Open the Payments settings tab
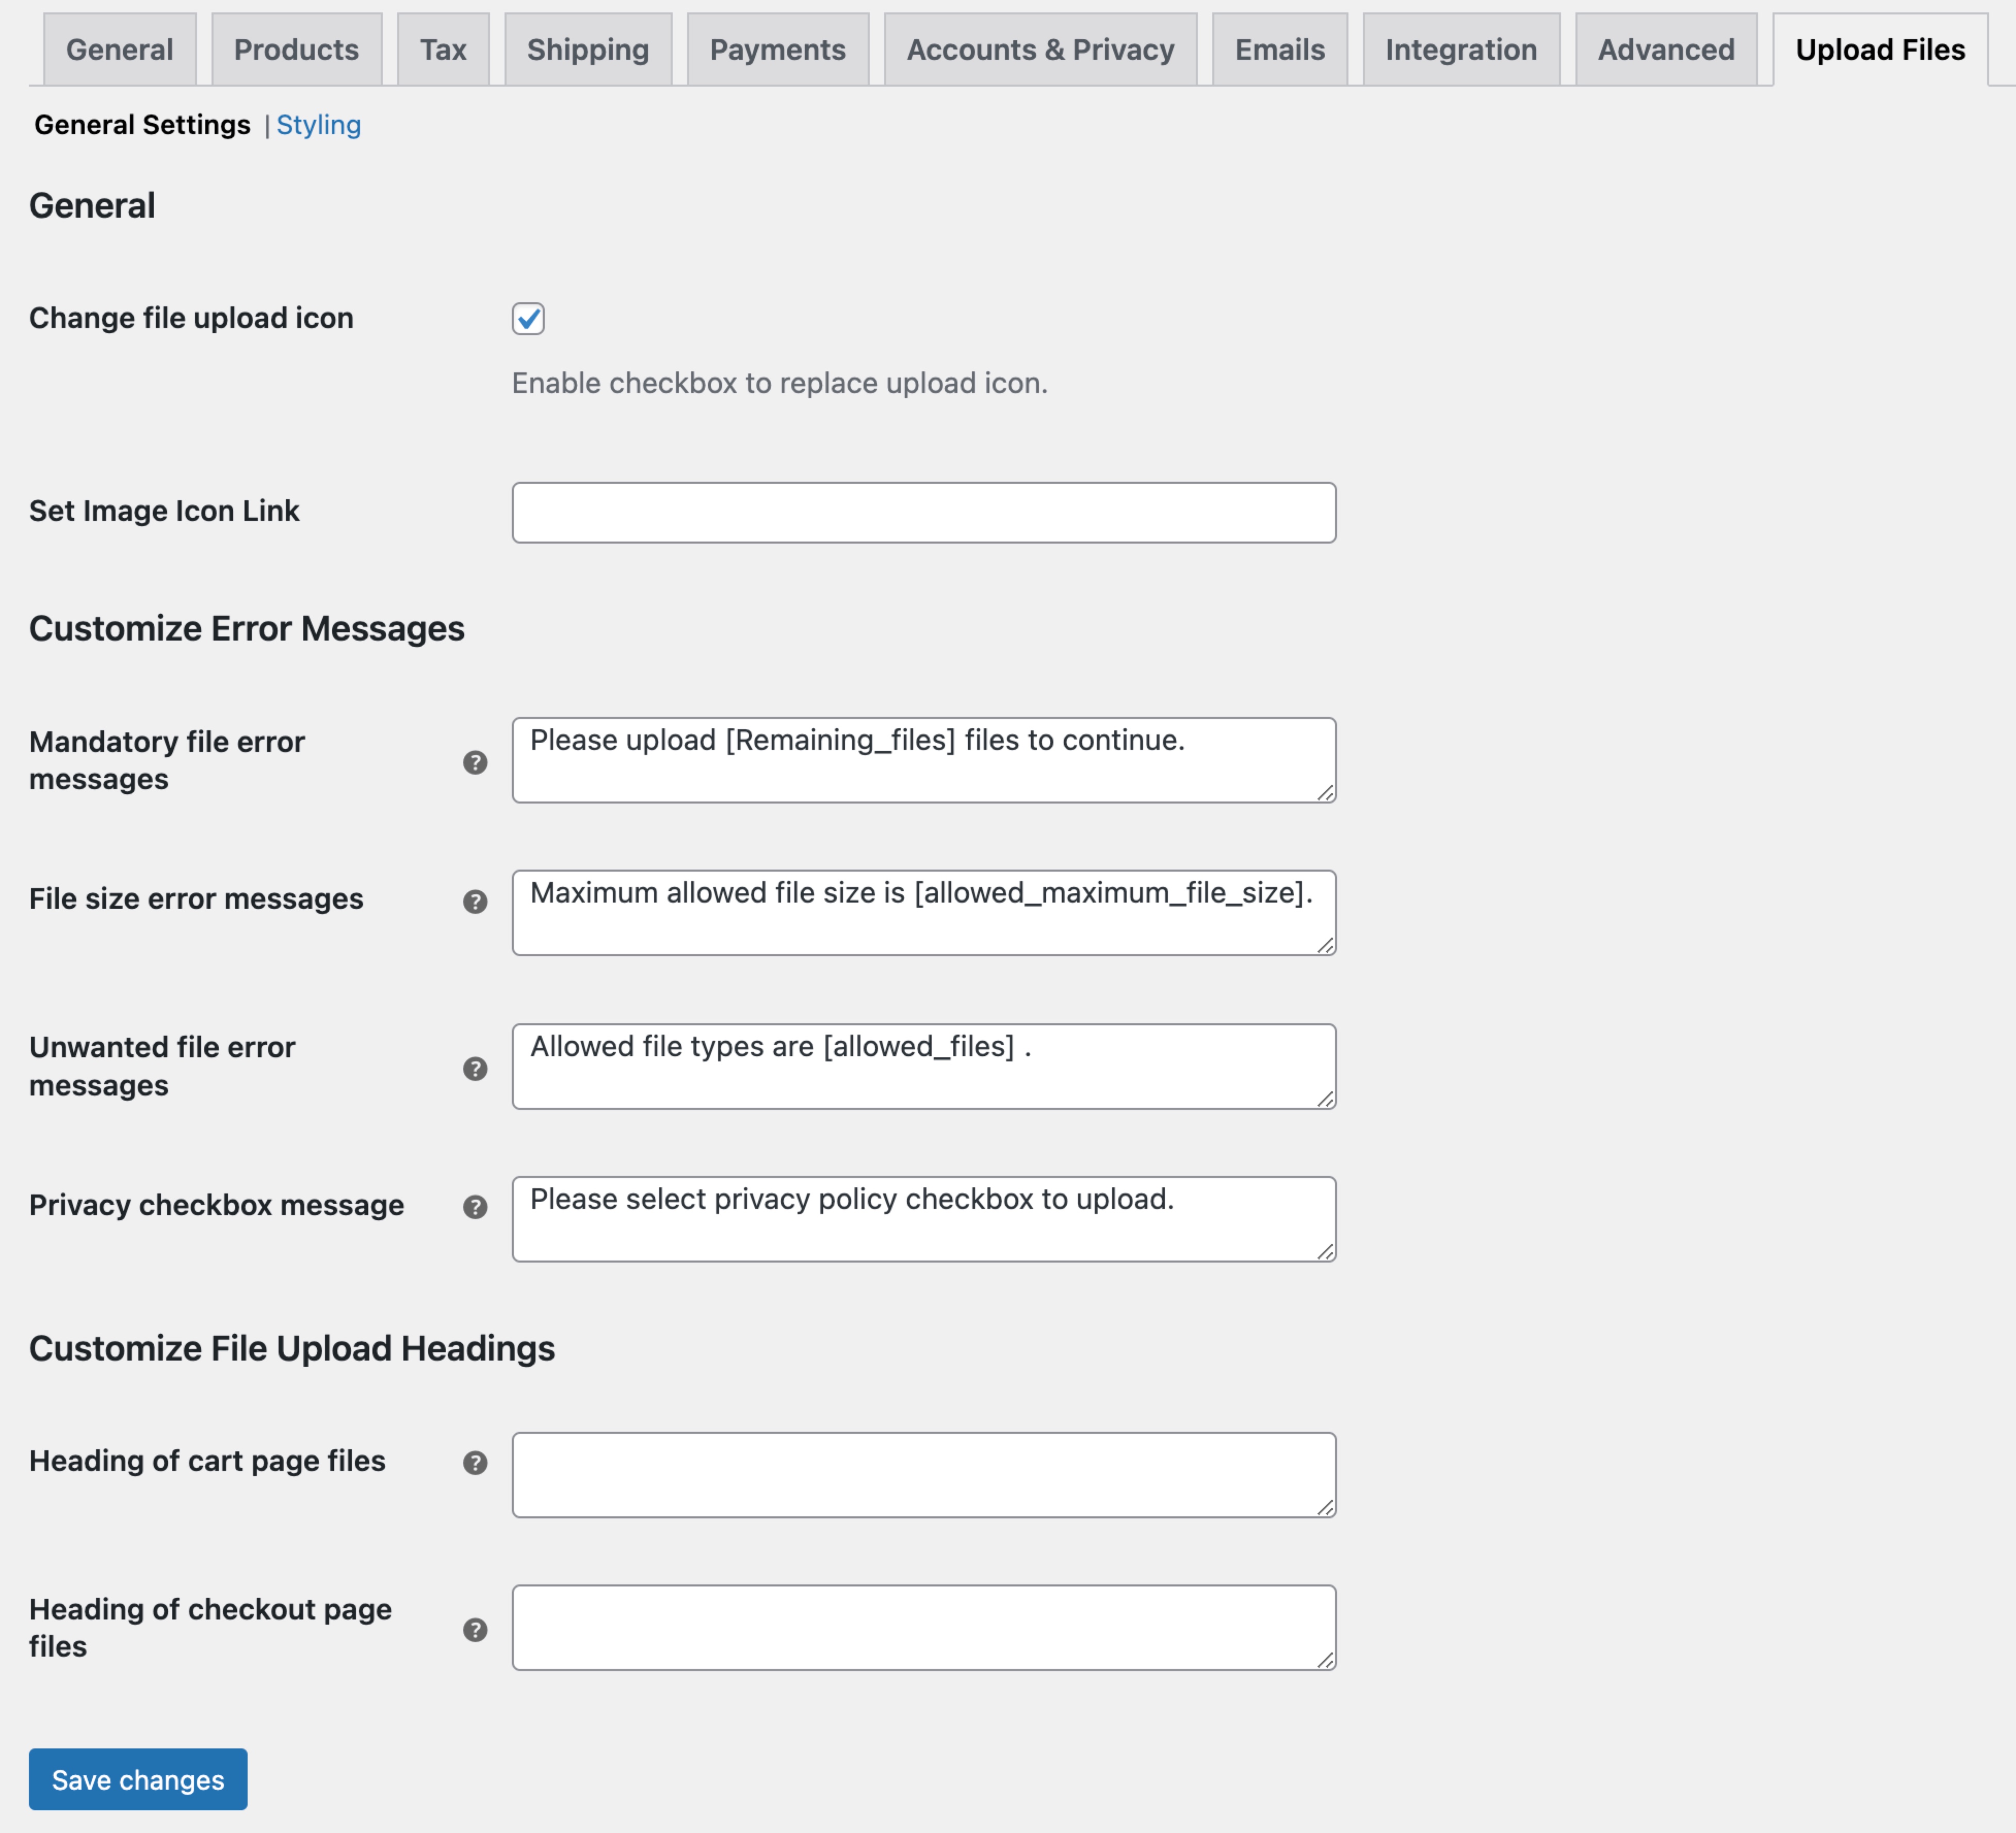The image size is (2016, 1833). coord(778,48)
